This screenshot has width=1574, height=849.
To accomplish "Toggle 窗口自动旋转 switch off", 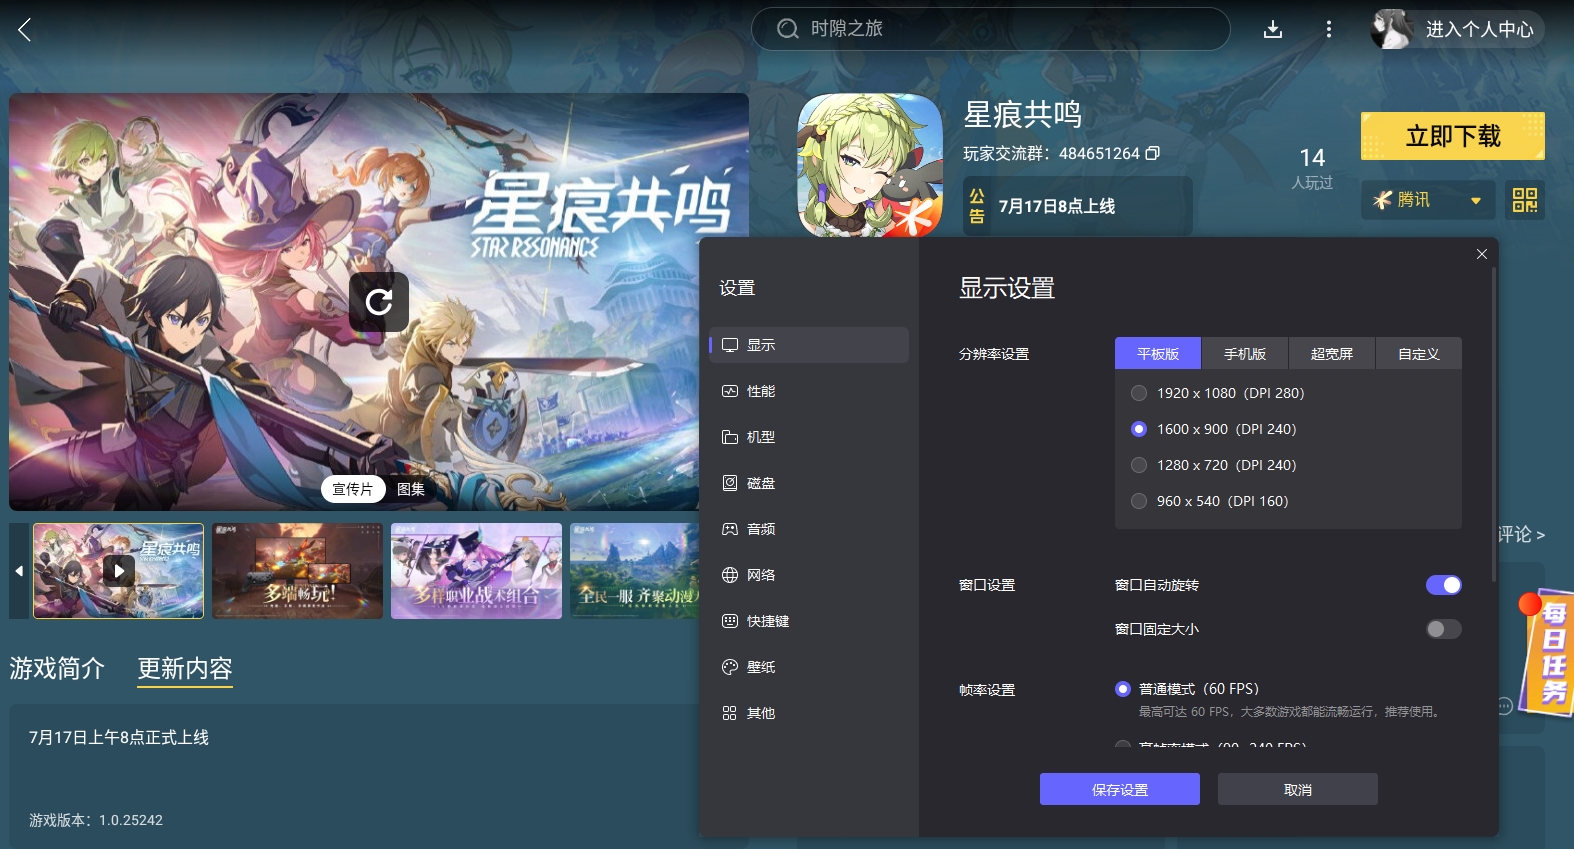I will tap(1444, 585).
